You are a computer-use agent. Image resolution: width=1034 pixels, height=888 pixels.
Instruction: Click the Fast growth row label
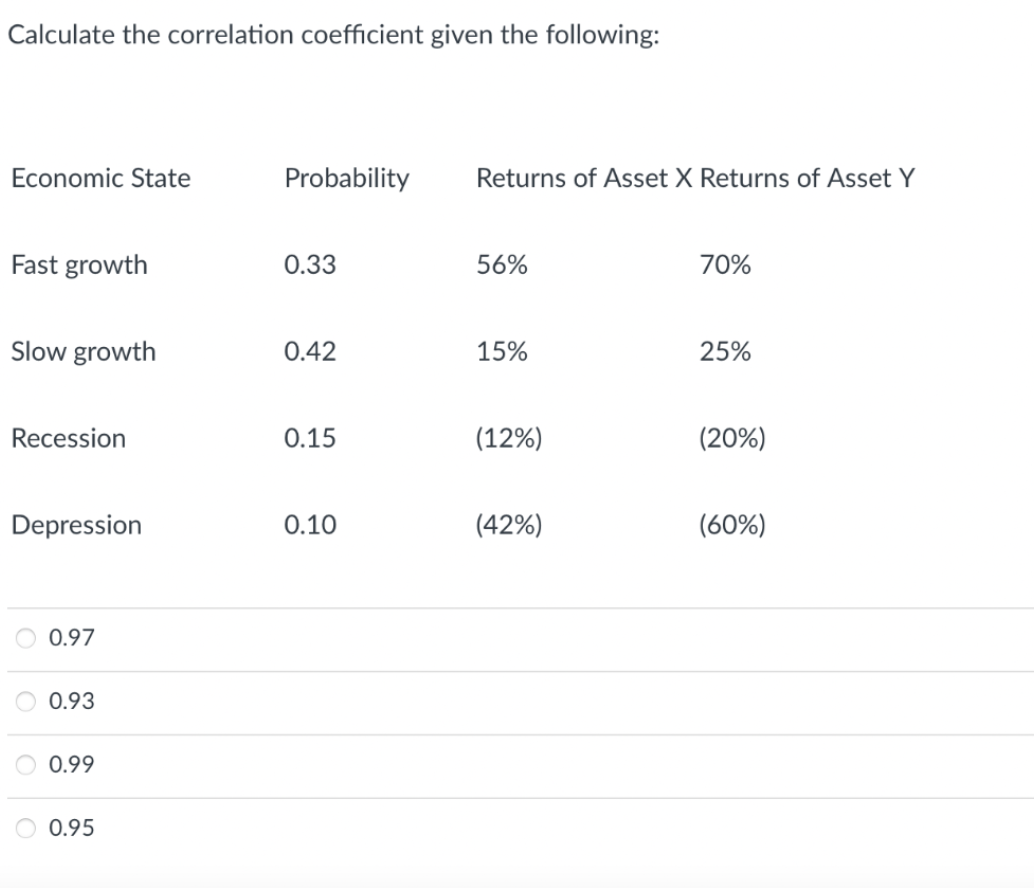tap(79, 266)
